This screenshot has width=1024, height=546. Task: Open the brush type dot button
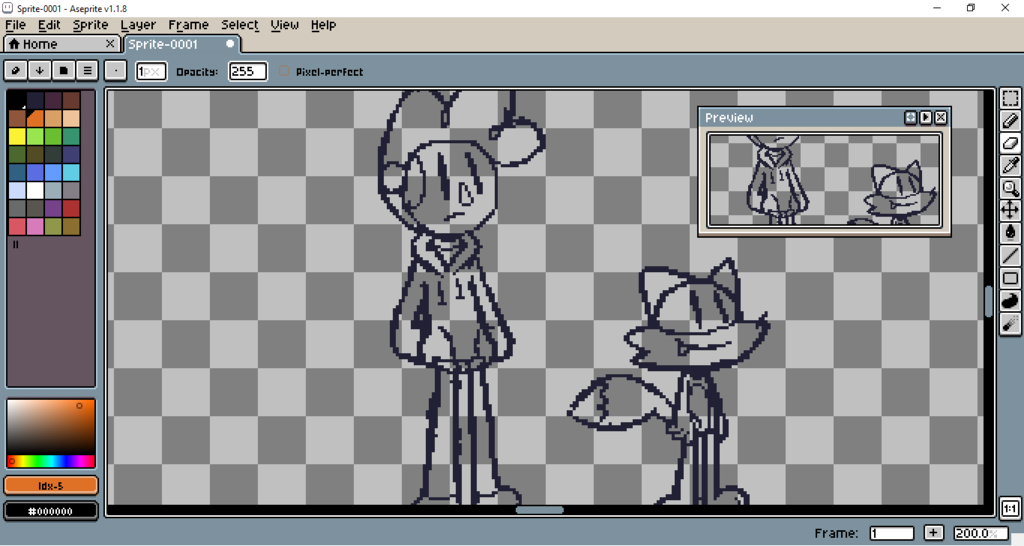click(116, 71)
